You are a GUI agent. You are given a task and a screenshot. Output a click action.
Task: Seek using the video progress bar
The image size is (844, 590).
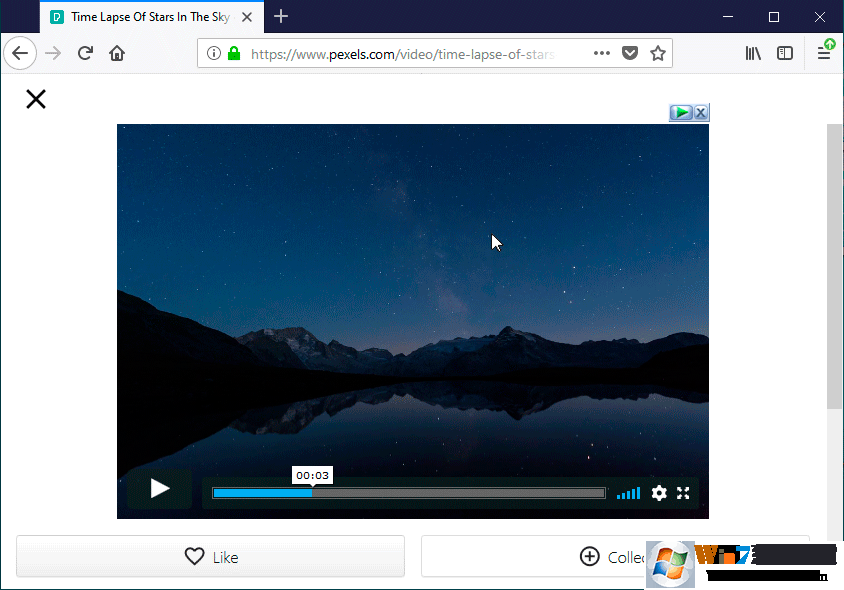(408, 492)
